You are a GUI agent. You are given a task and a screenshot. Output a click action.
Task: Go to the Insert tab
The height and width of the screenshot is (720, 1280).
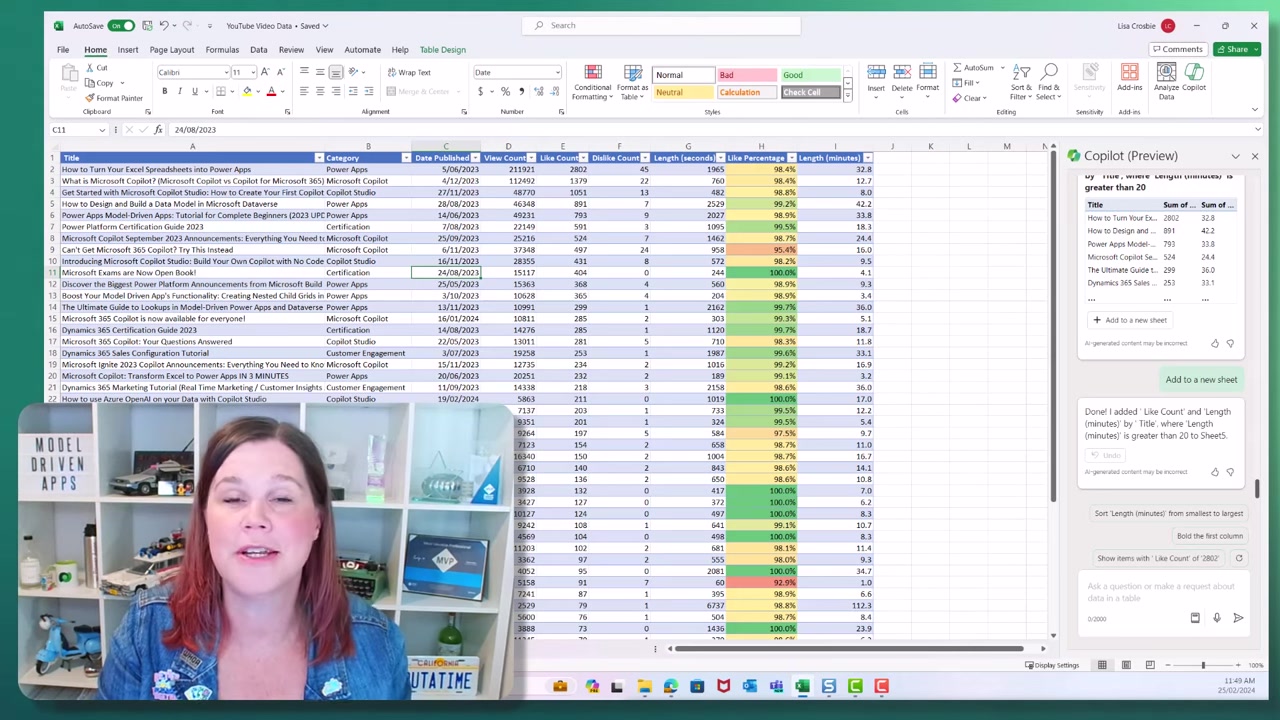(x=128, y=49)
